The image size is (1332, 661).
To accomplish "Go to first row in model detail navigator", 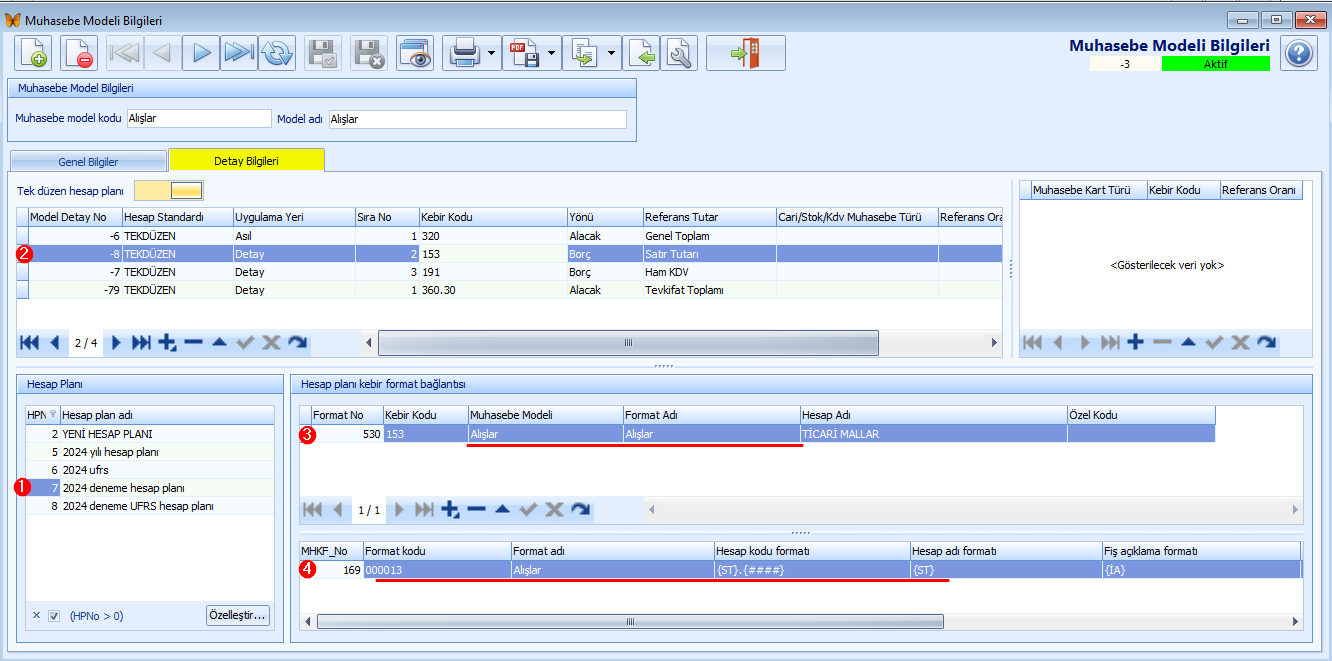I will pos(29,343).
